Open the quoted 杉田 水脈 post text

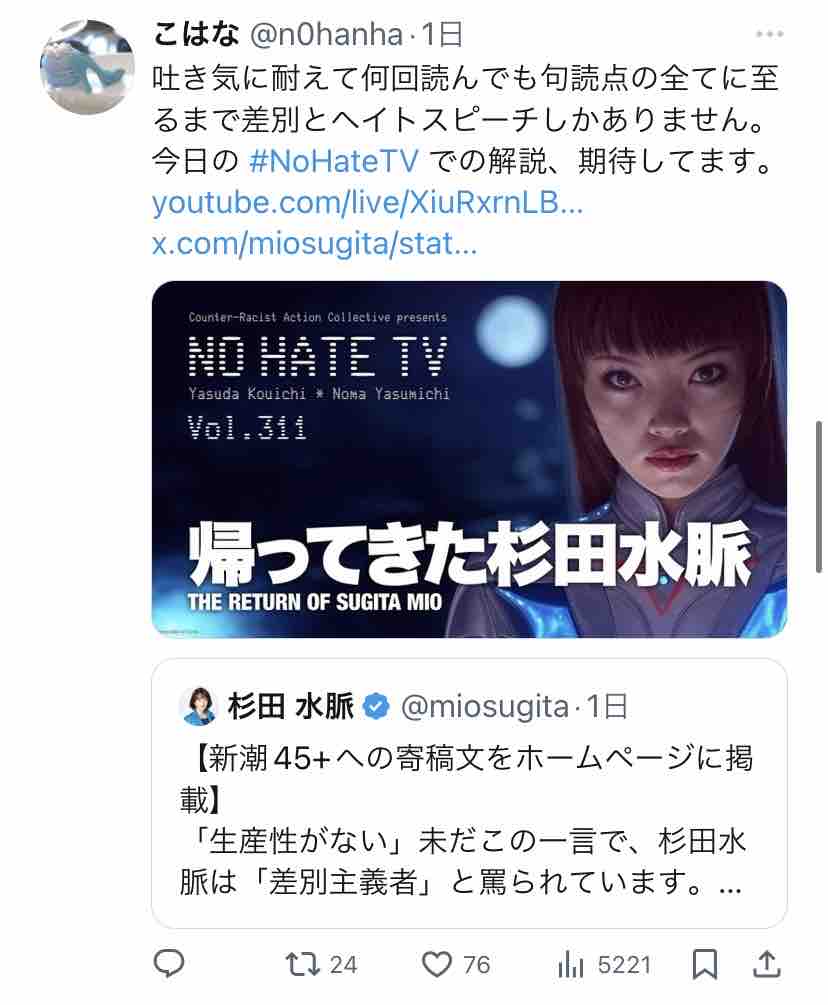(x=467, y=820)
